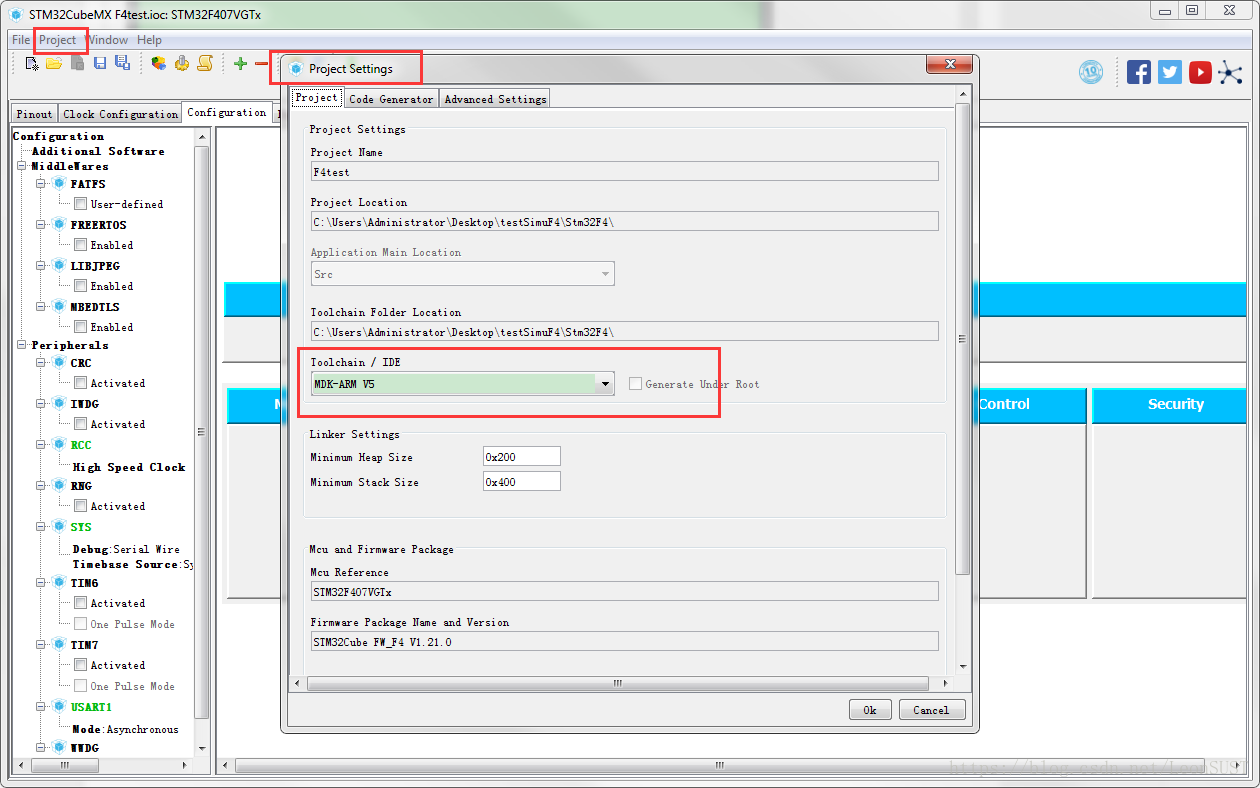1260x788 pixels.
Task: Collapse the SYS tree node
Action: tap(42, 527)
